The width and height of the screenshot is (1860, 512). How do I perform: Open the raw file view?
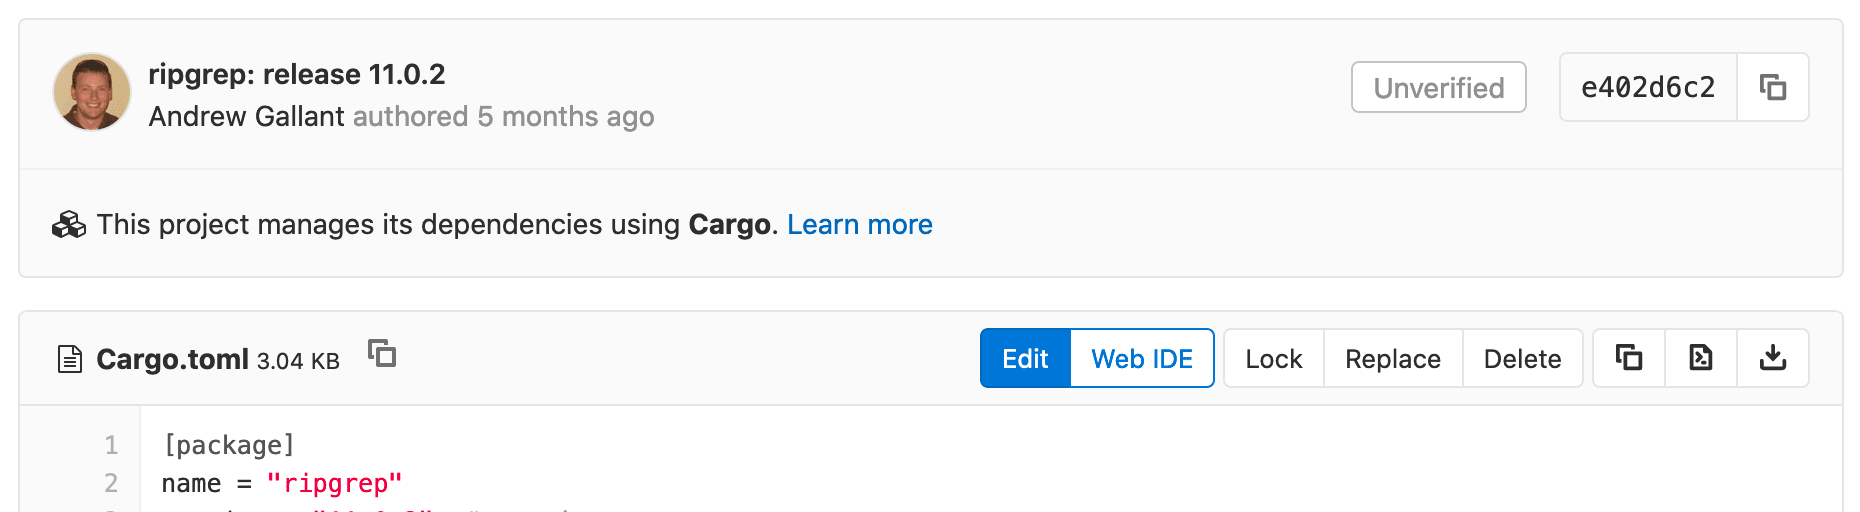click(x=1701, y=358)
